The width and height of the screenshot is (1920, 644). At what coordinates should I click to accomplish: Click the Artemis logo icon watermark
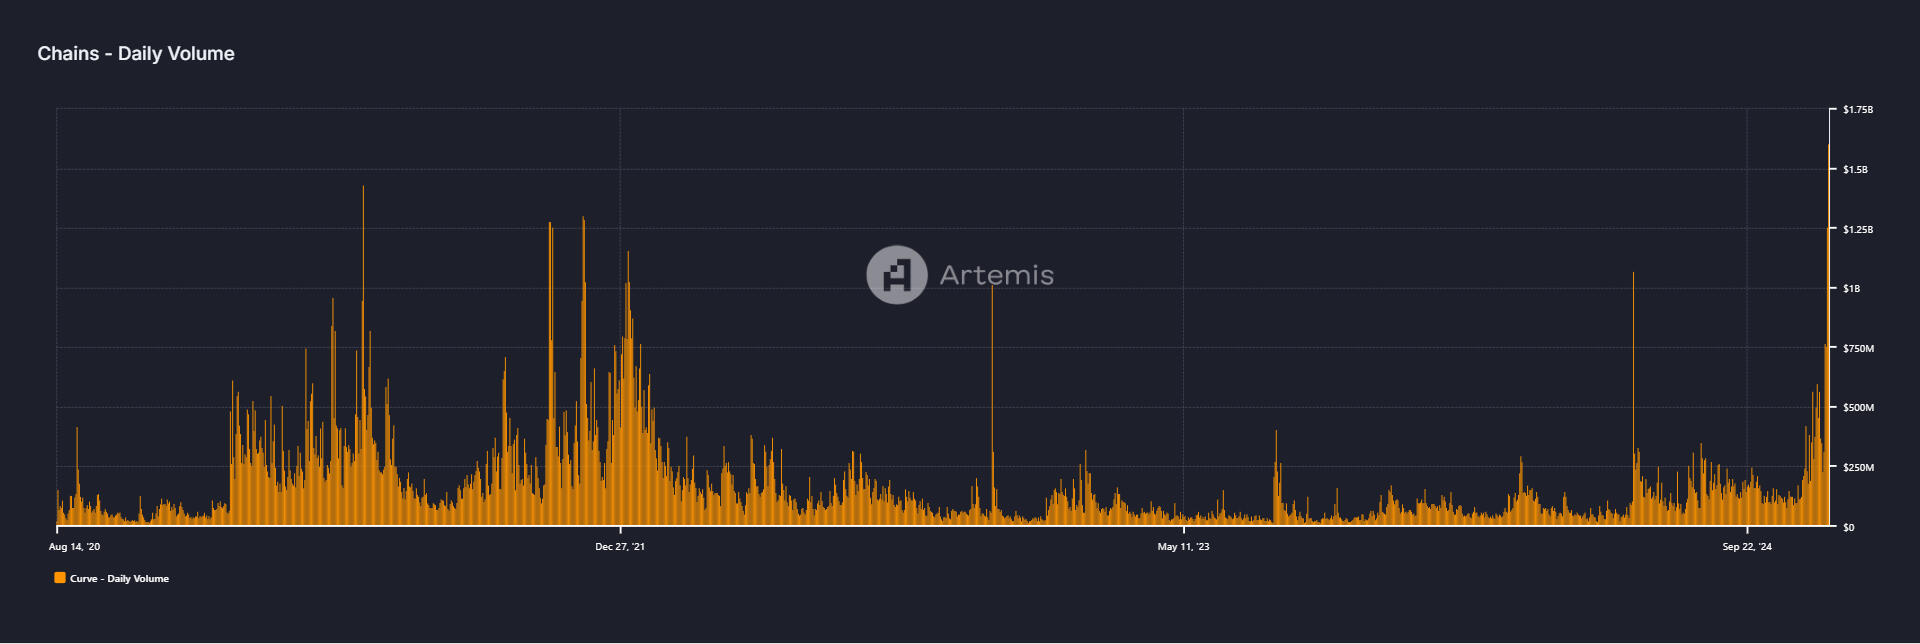pos(896,275)
